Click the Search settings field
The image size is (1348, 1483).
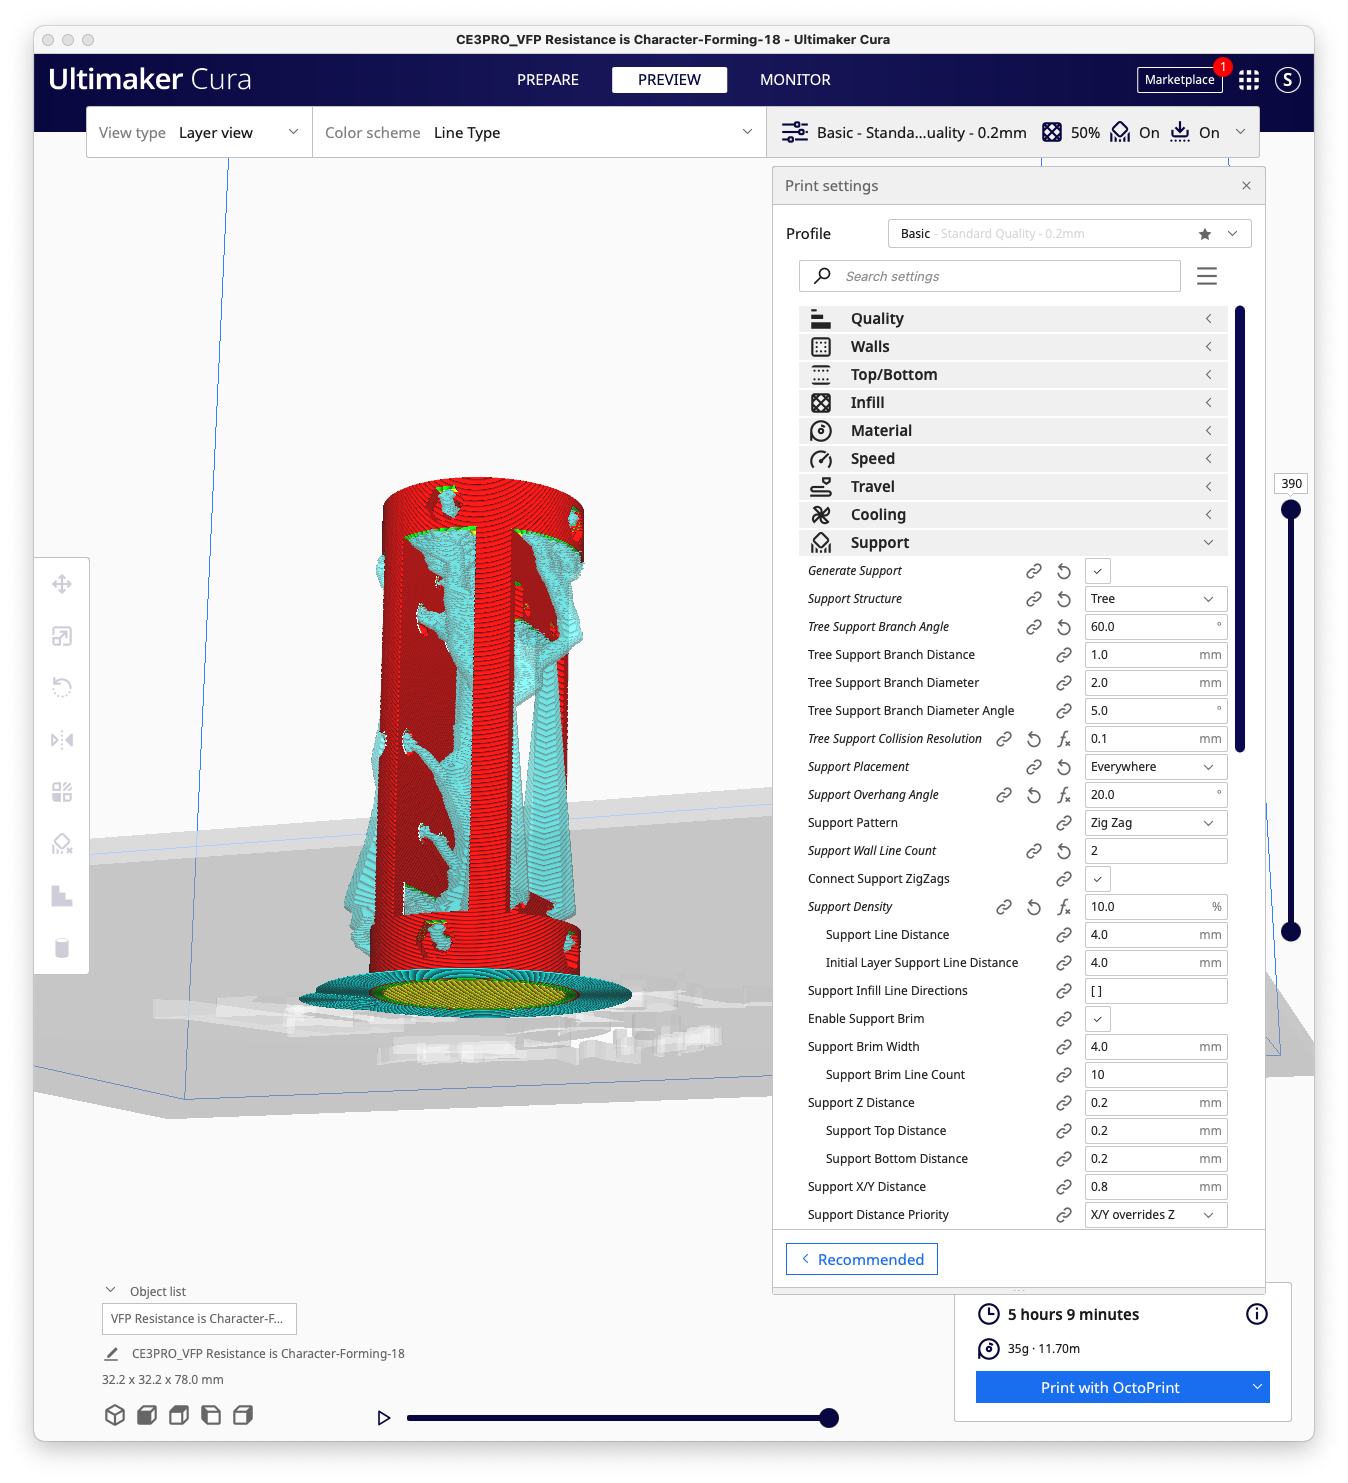[x=990, y=276]
